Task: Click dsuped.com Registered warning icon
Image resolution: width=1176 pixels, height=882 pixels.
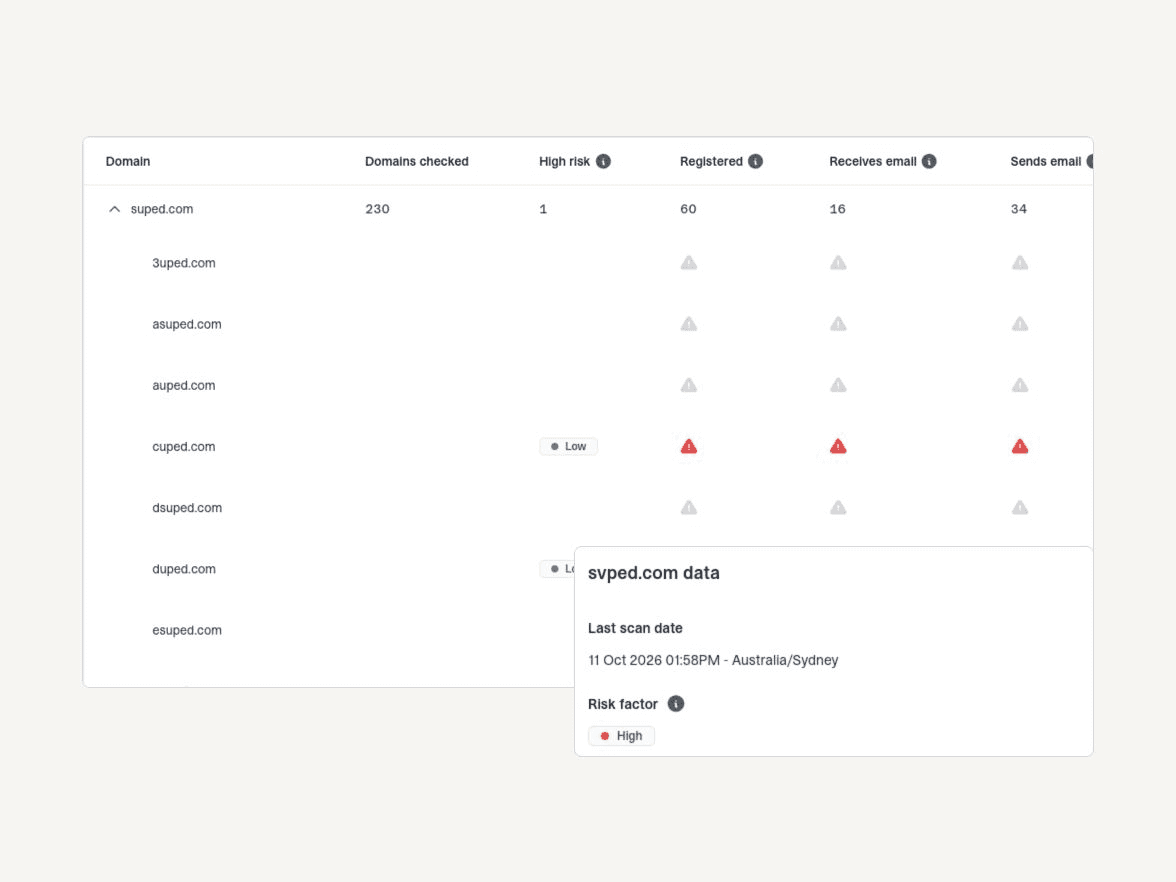Action: click(x=688, y=508)
